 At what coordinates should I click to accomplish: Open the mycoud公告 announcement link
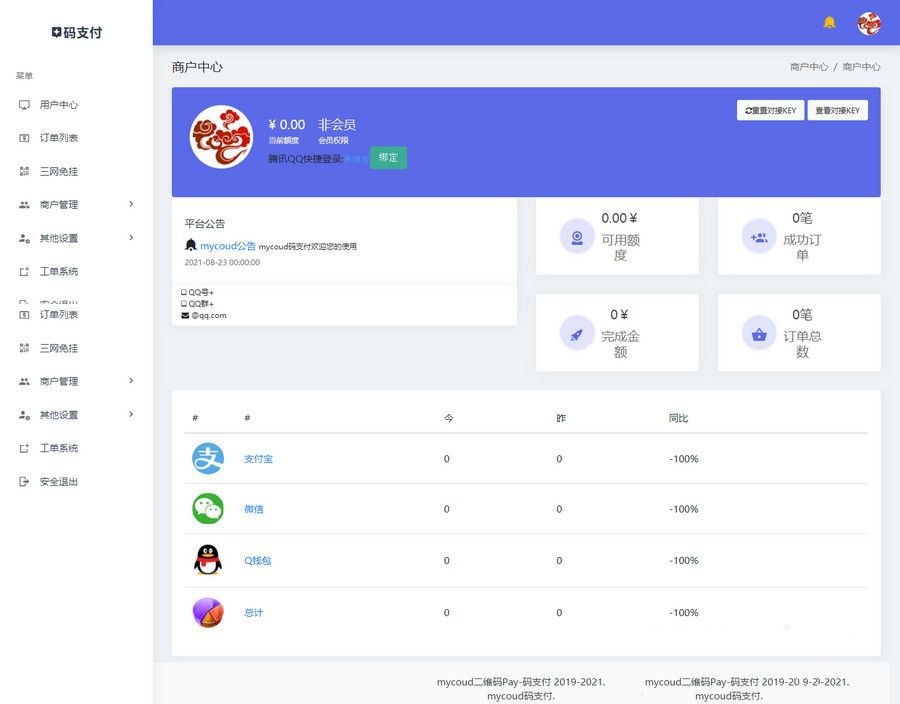(x=228, y=246)
